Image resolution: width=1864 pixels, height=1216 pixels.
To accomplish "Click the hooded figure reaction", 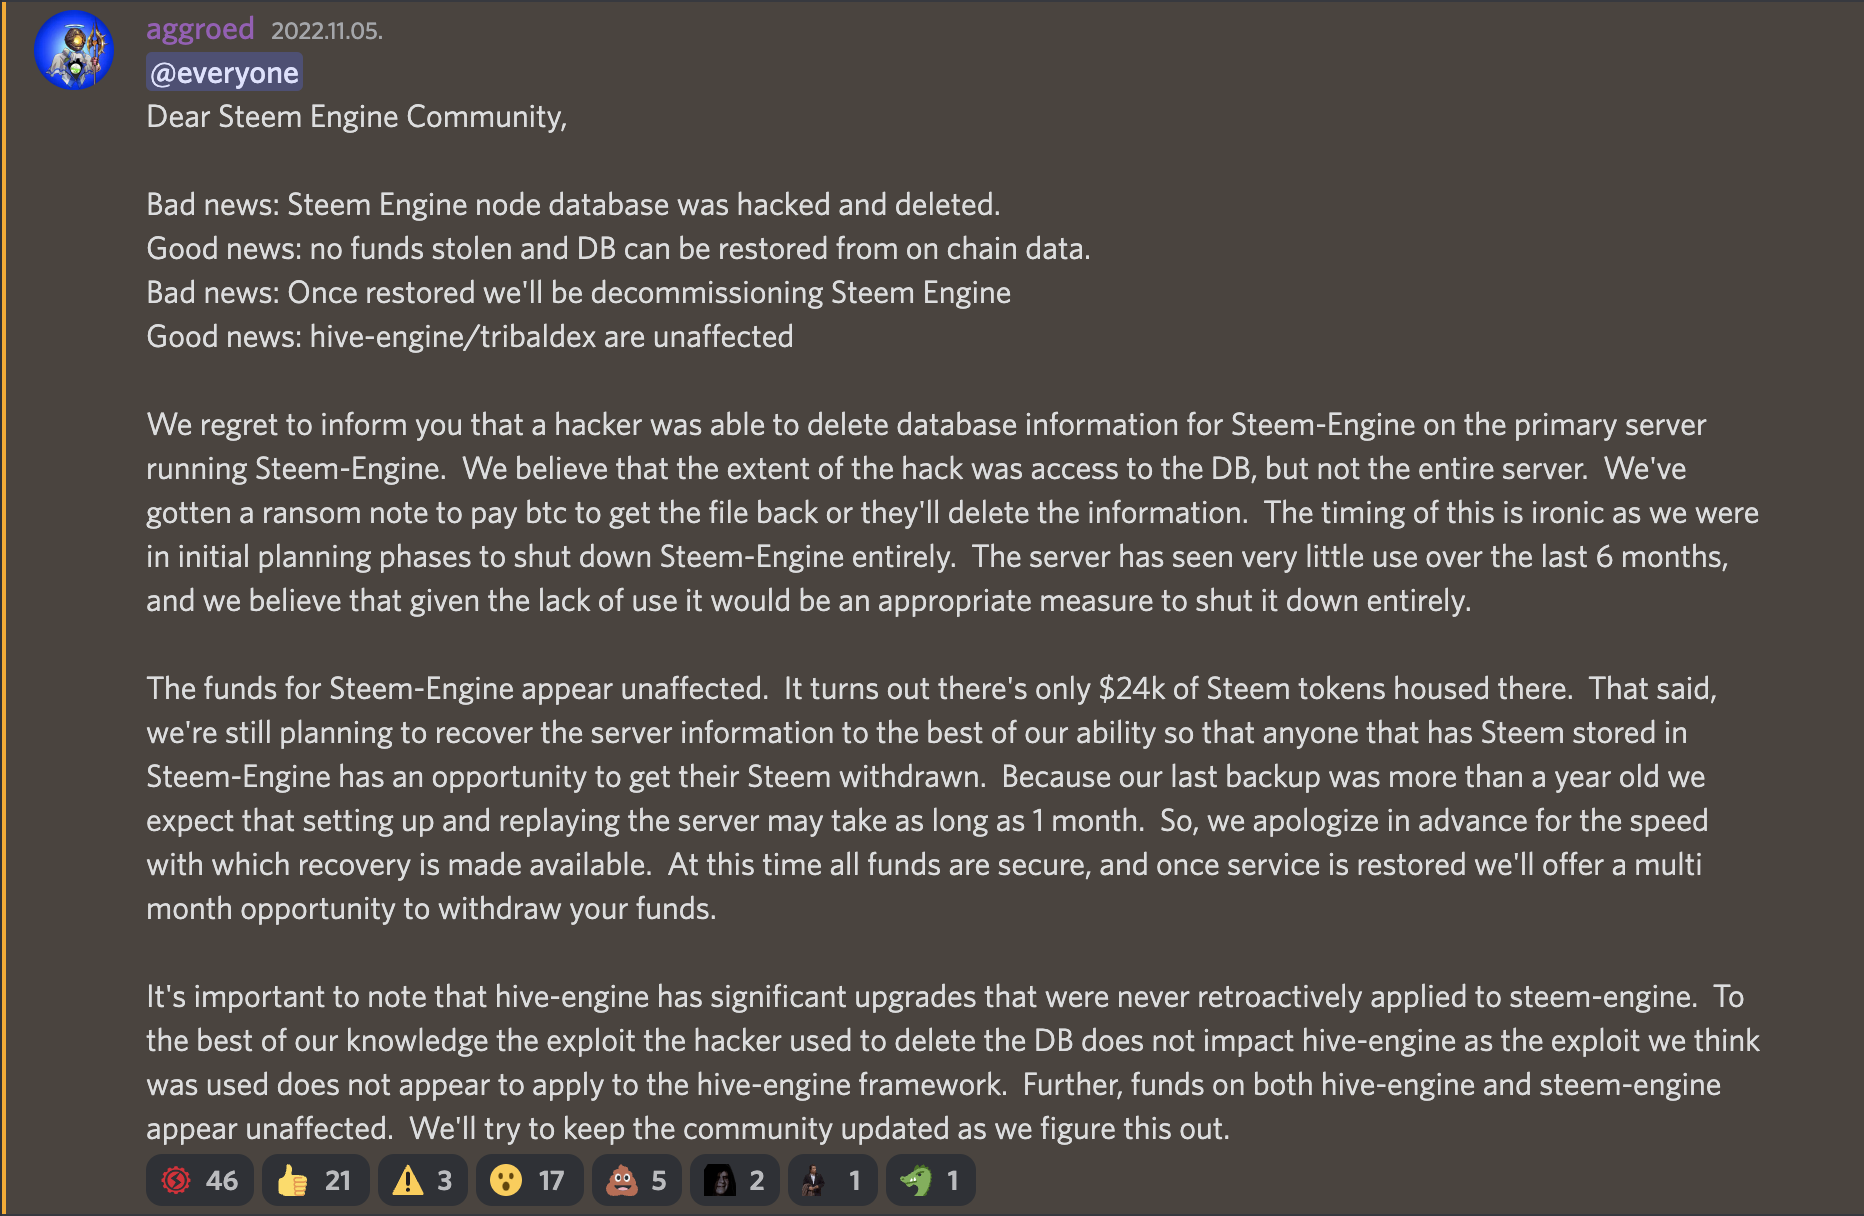I will coord(735,1180).
